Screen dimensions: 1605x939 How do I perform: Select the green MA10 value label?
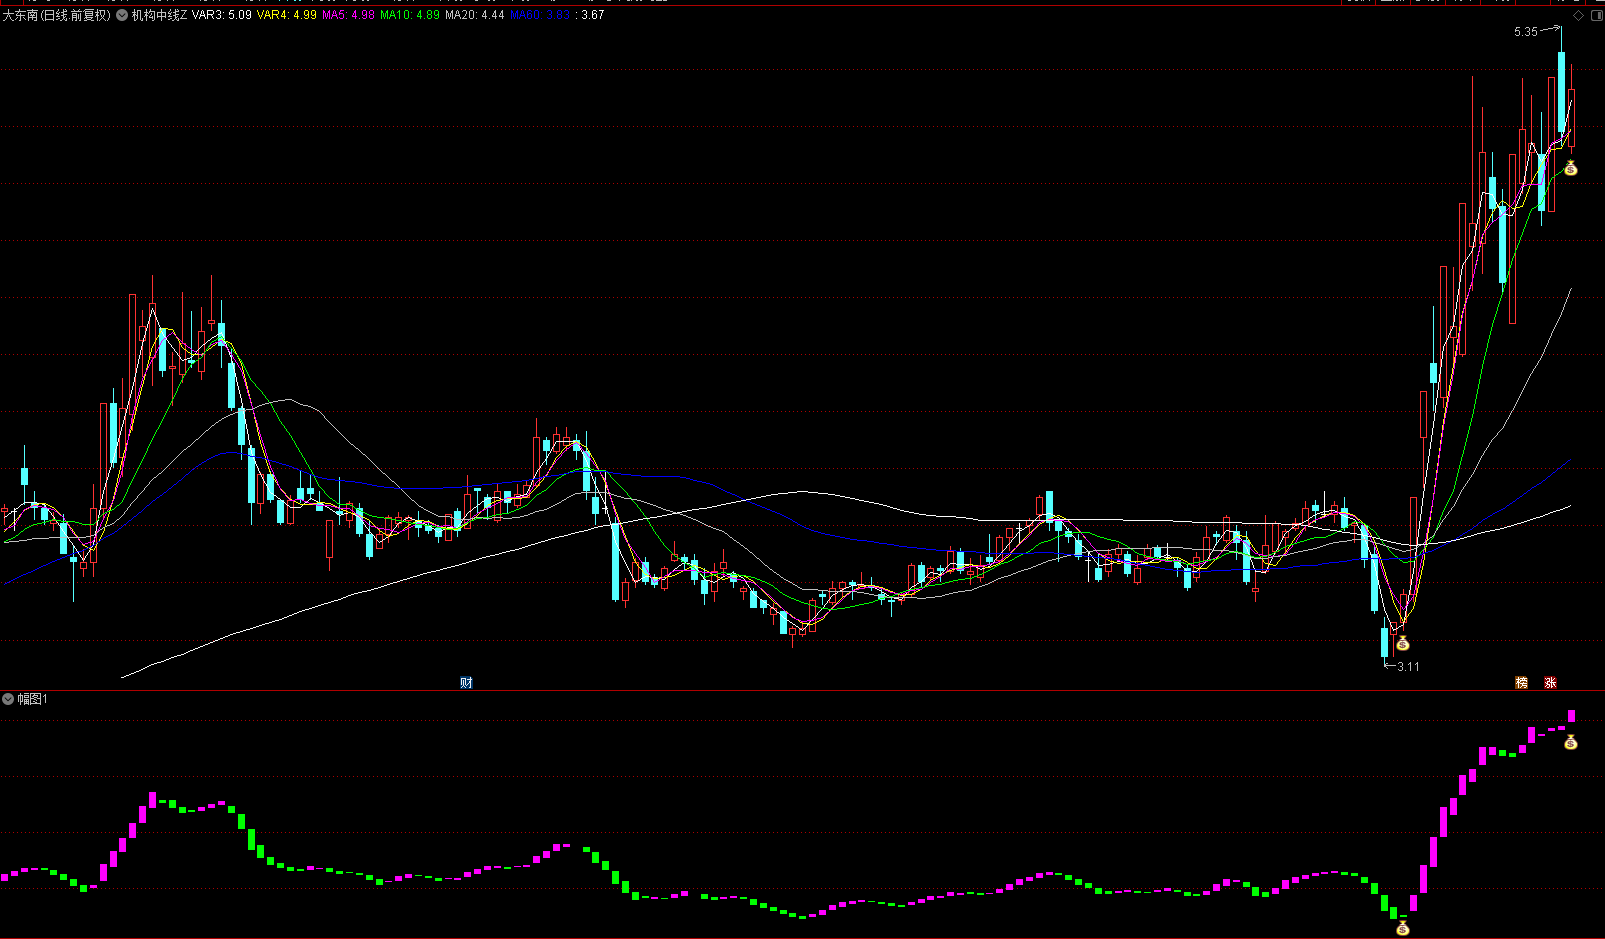pos(409,16)
